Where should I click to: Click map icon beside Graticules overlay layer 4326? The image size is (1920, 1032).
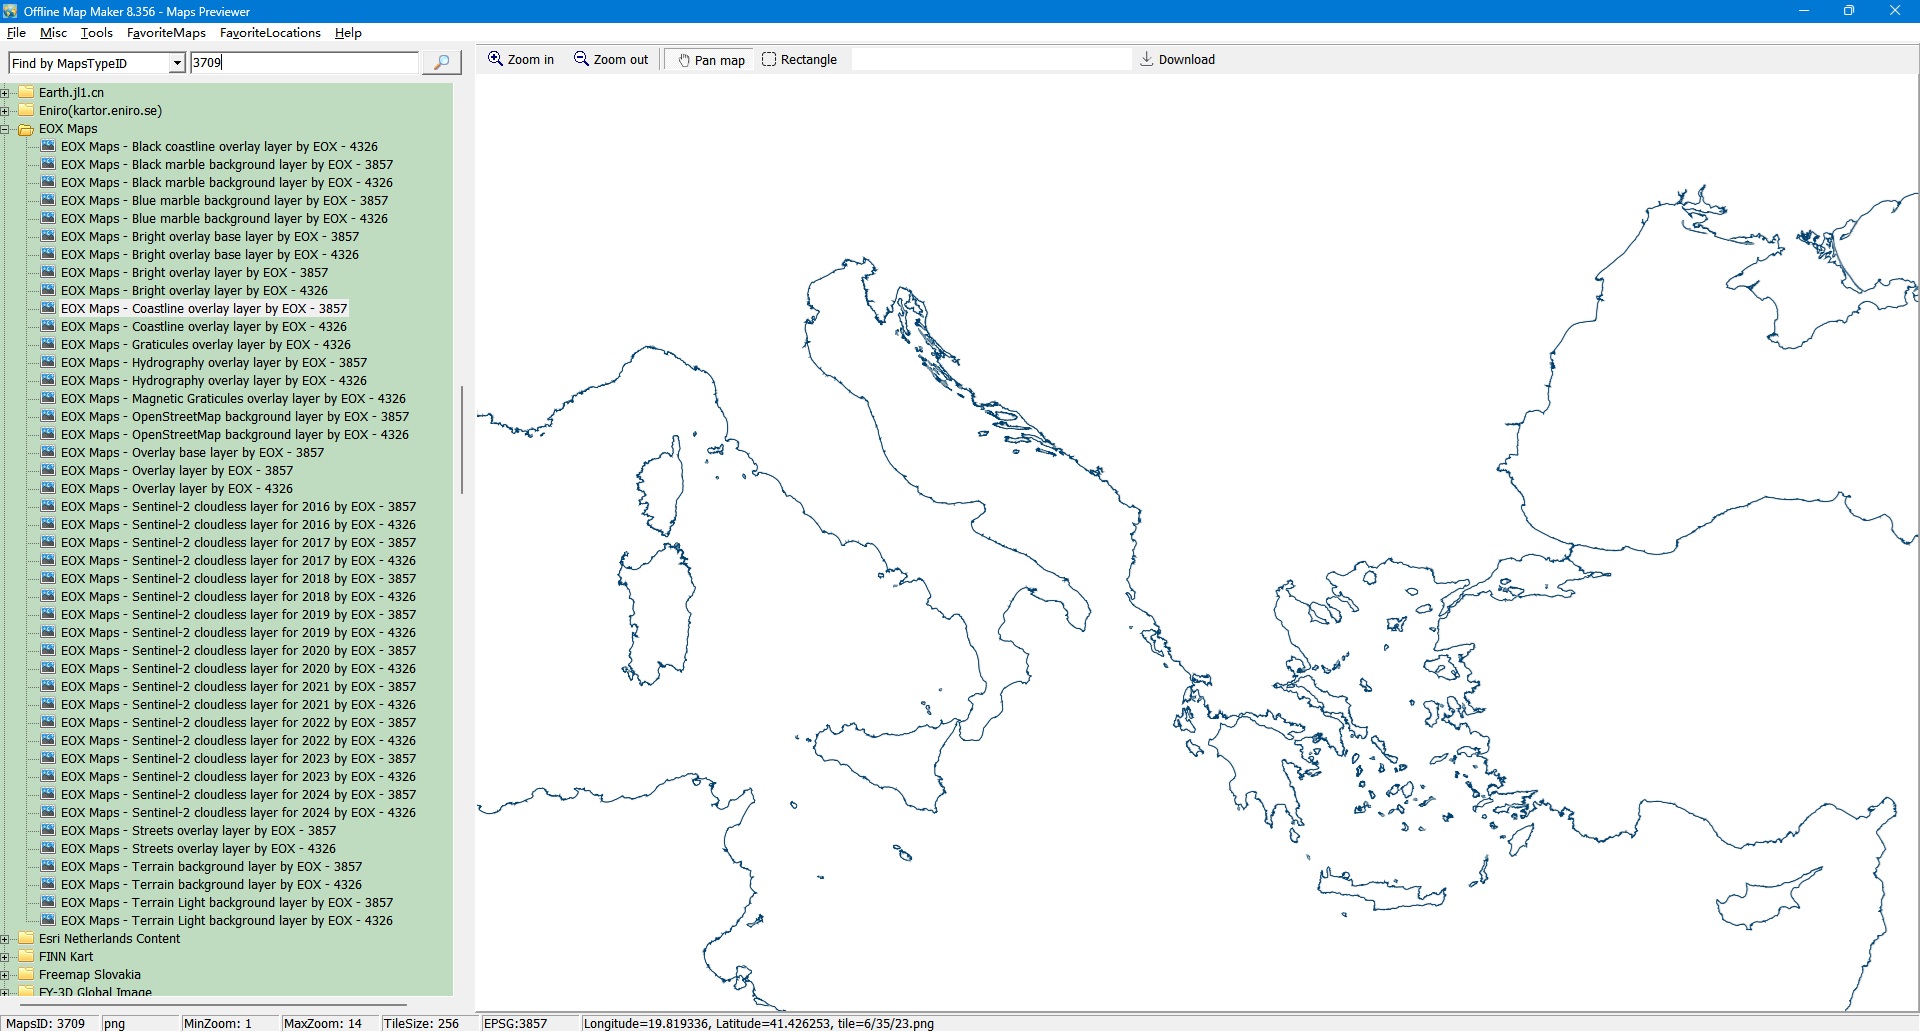pyautogui.click(x=48, y=345)
